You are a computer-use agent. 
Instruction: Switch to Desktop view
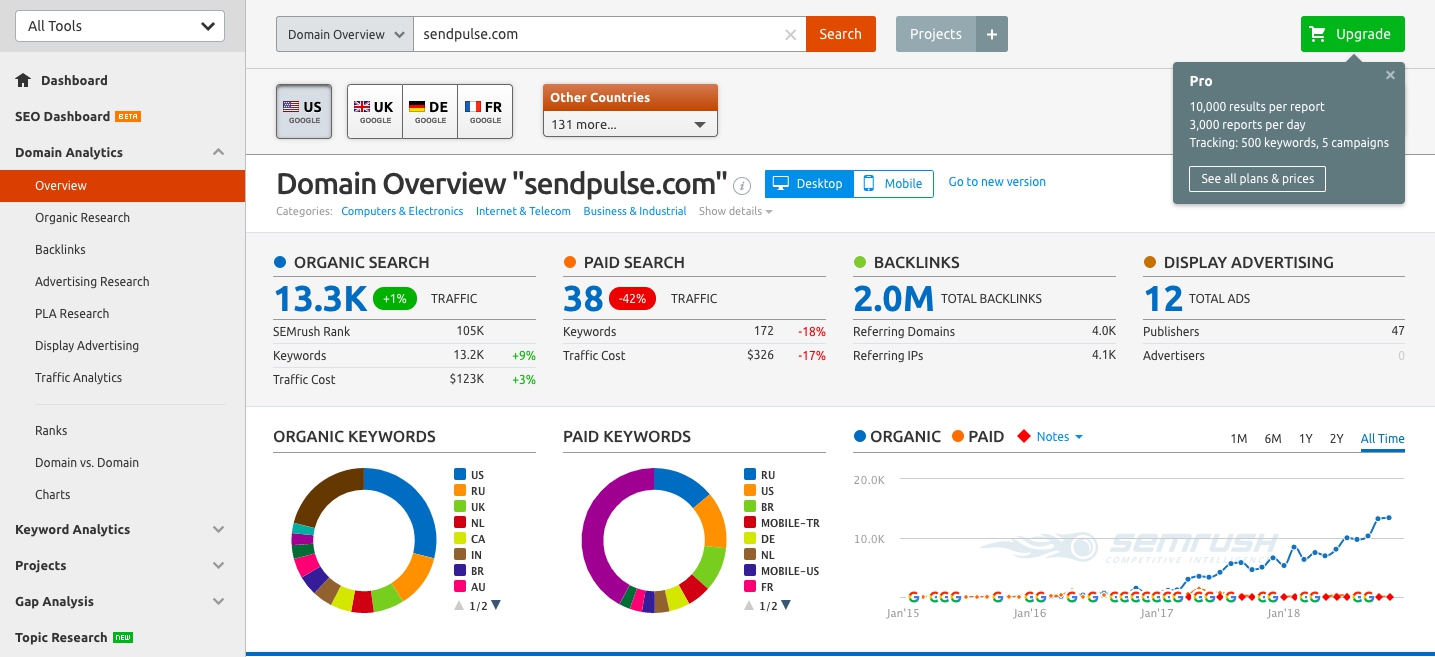point(809,184)
